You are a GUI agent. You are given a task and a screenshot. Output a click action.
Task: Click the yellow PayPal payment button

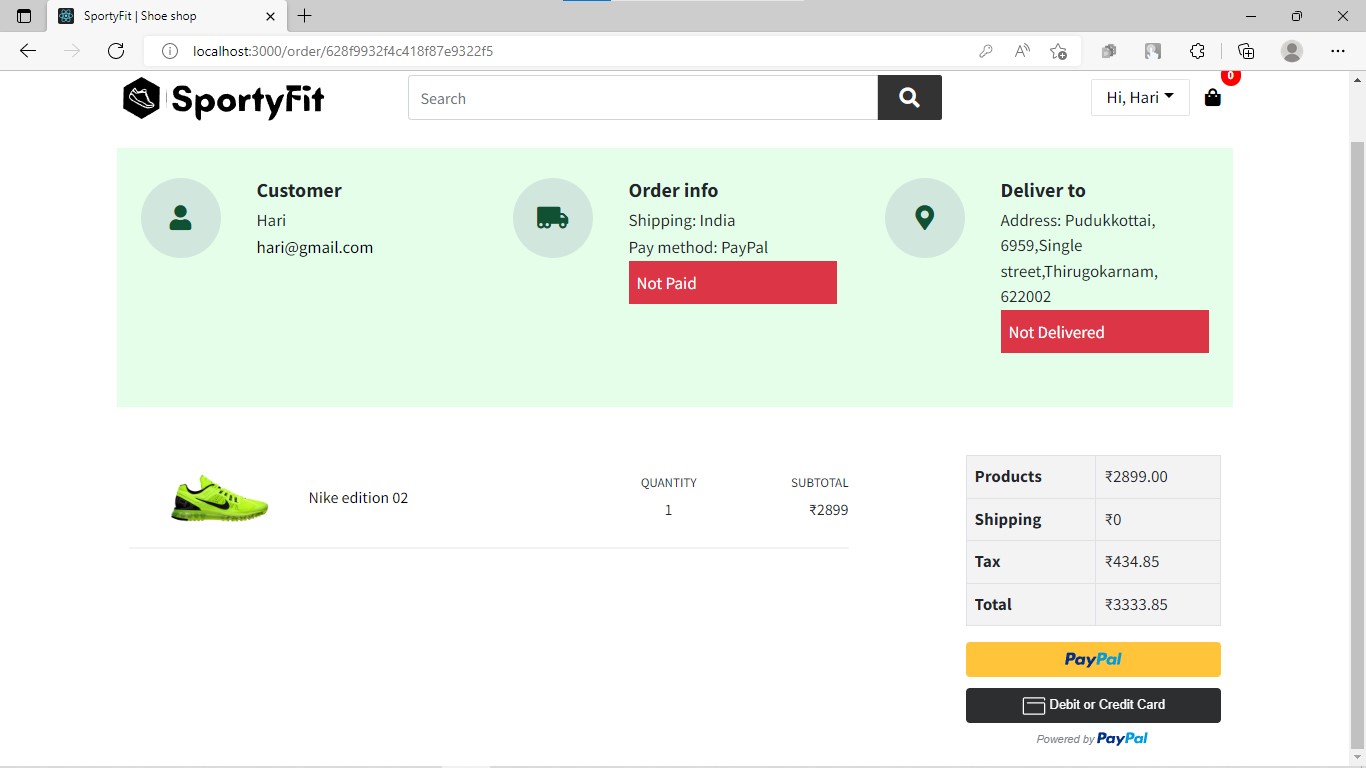pyautogui.click(x=1092, y=659)
